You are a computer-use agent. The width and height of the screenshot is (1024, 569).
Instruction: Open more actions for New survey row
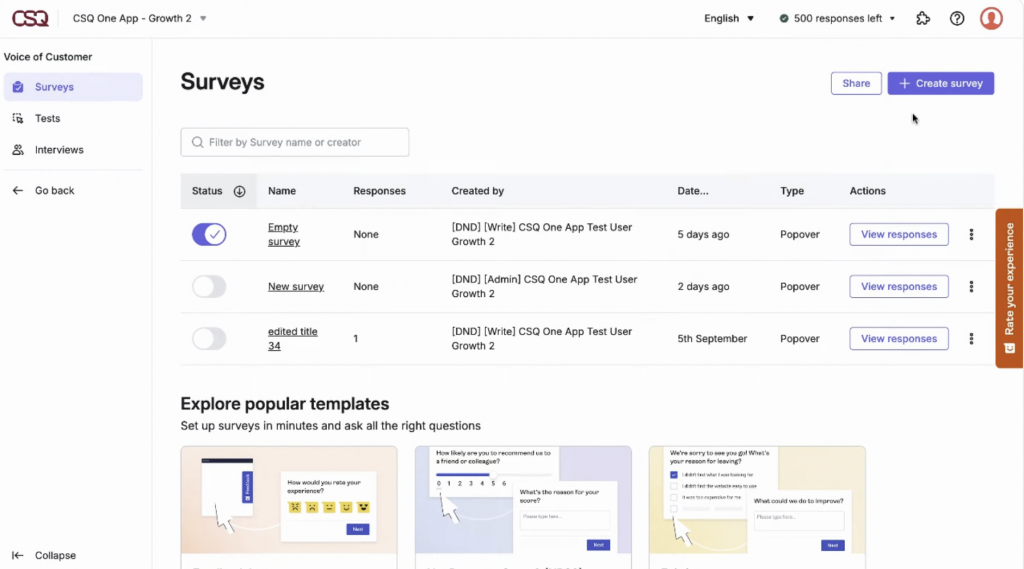[x=971, y=287]
